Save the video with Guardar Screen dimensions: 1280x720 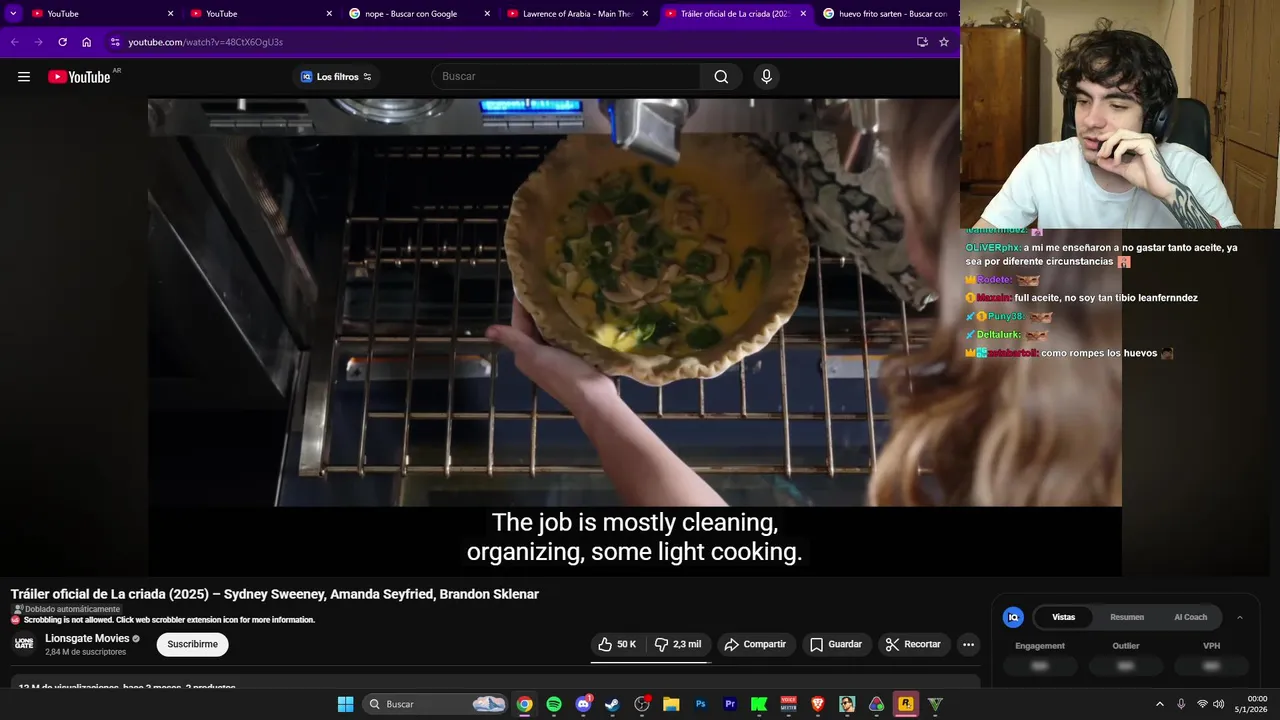[x=835, y=644]
